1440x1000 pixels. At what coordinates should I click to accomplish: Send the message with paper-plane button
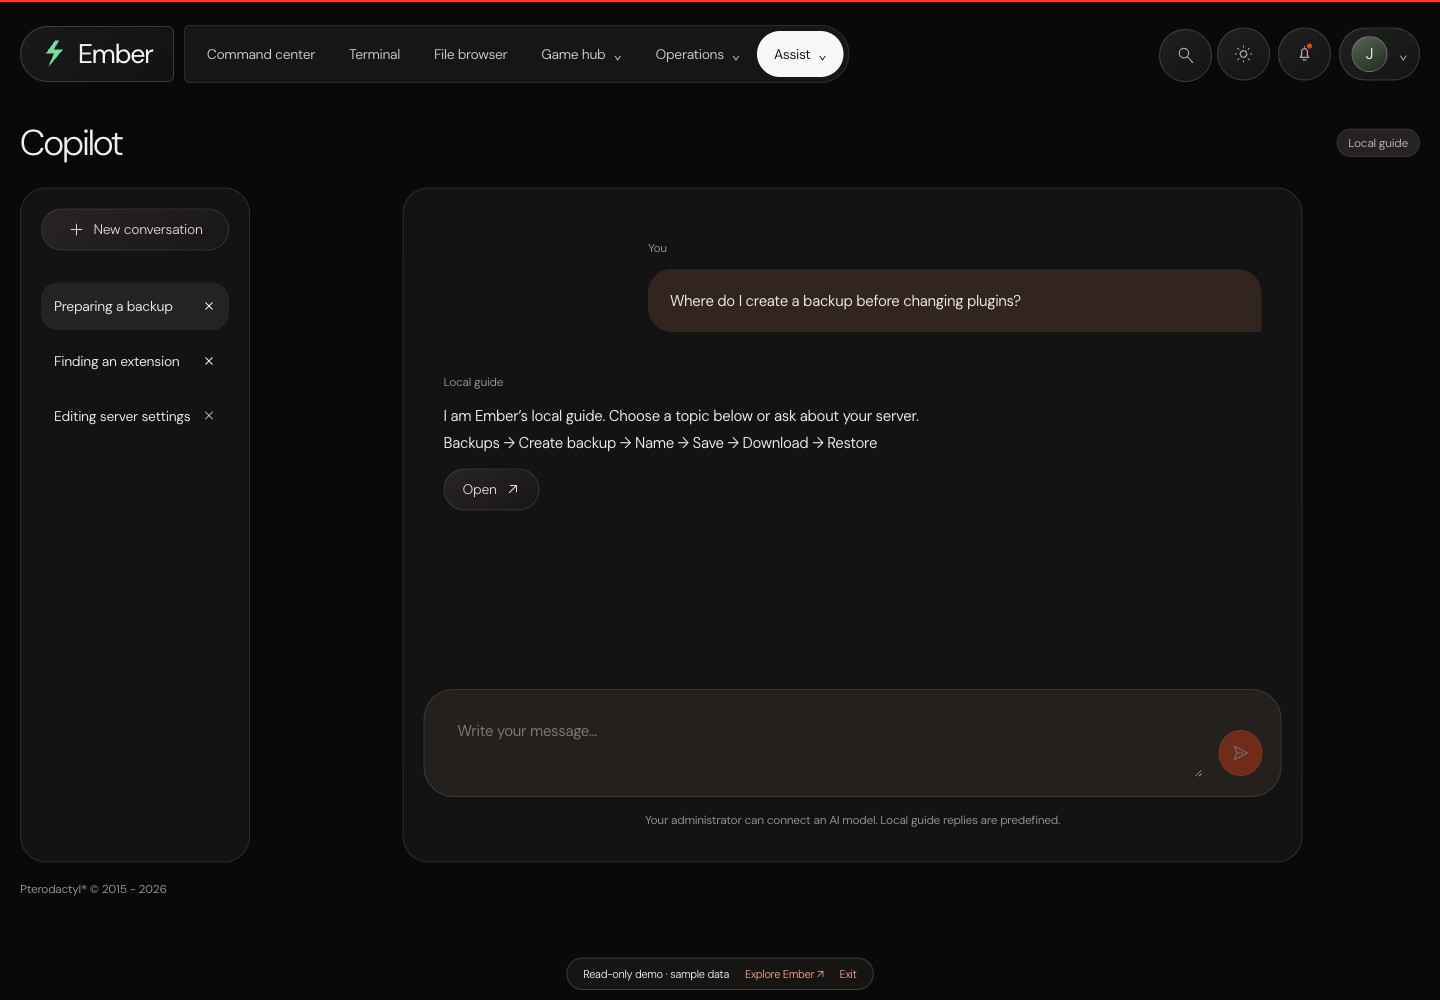[1240, 753]
